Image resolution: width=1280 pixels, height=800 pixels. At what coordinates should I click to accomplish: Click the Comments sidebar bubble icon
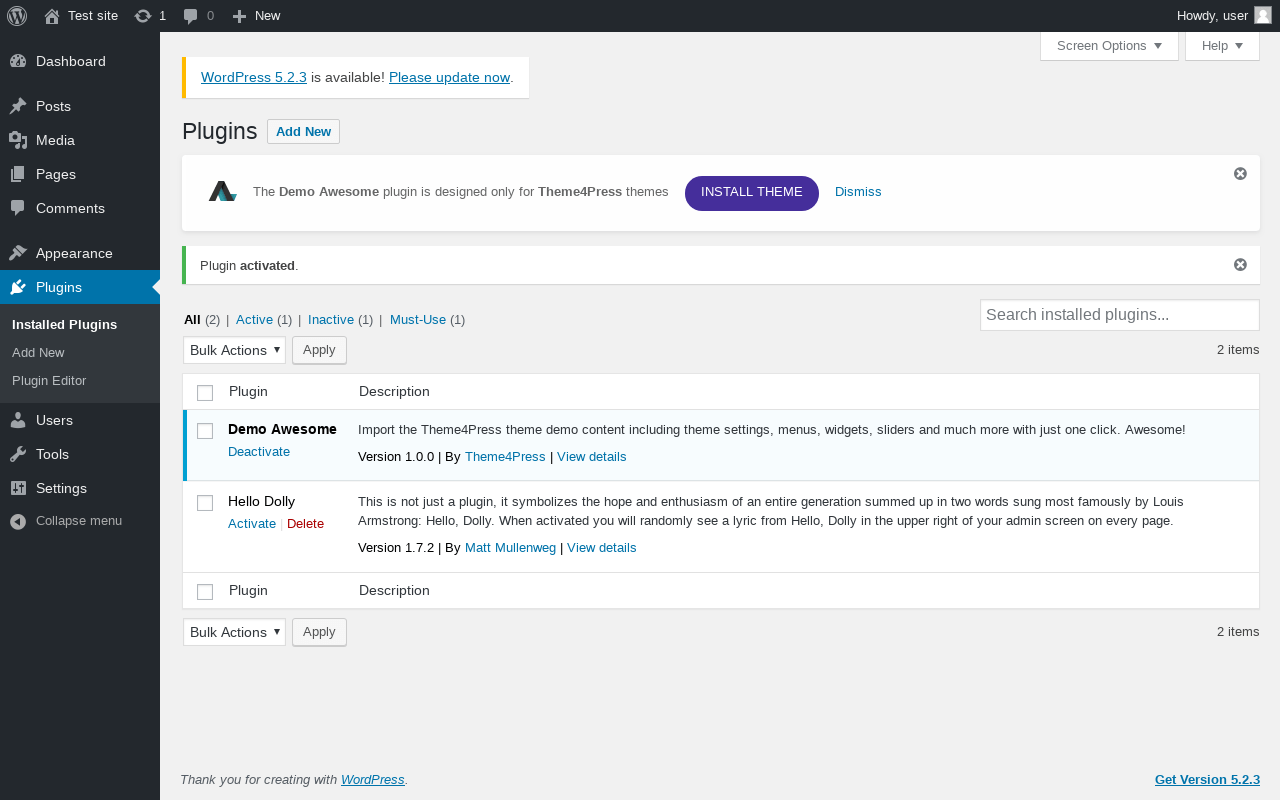[x=18, y=208]
